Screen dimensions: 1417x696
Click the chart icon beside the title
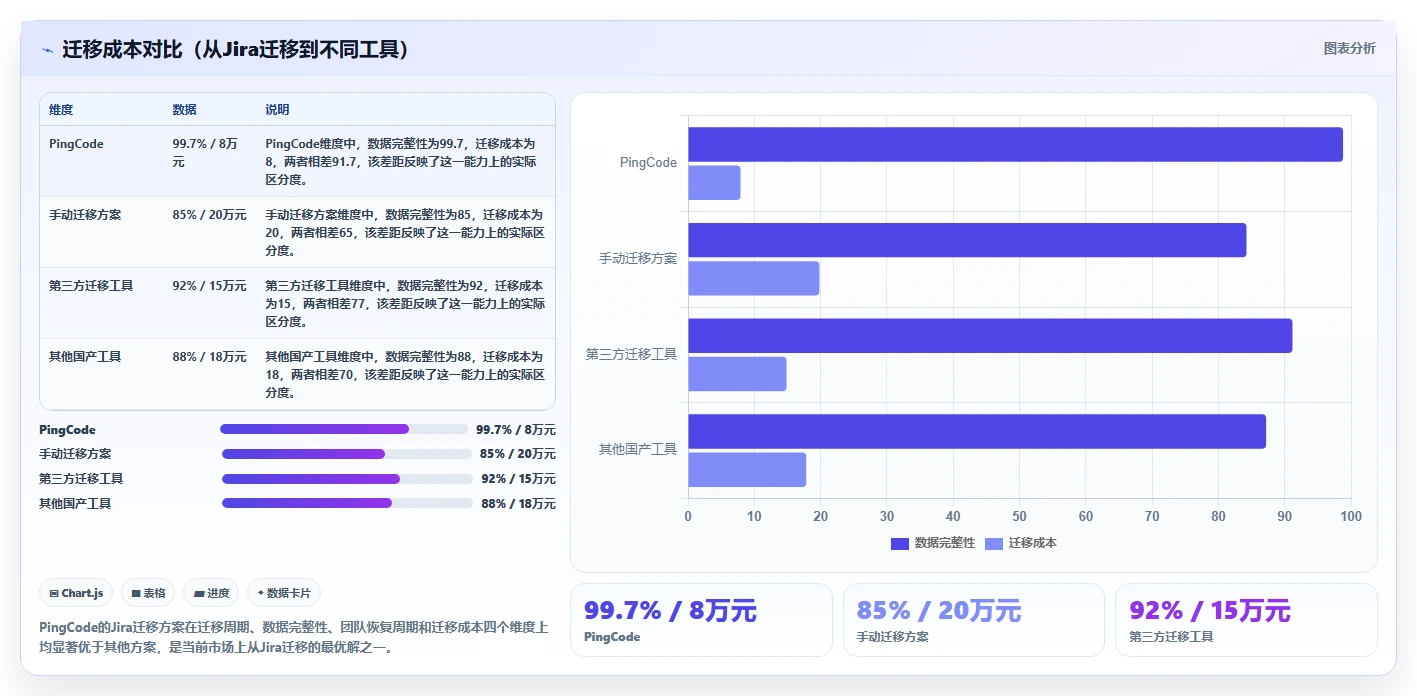(47, 50)
